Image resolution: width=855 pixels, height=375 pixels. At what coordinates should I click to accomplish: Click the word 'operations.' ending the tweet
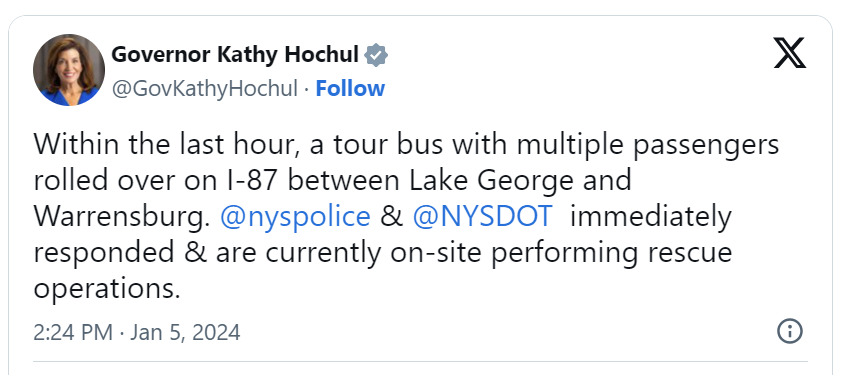click(x=107, y=289)
